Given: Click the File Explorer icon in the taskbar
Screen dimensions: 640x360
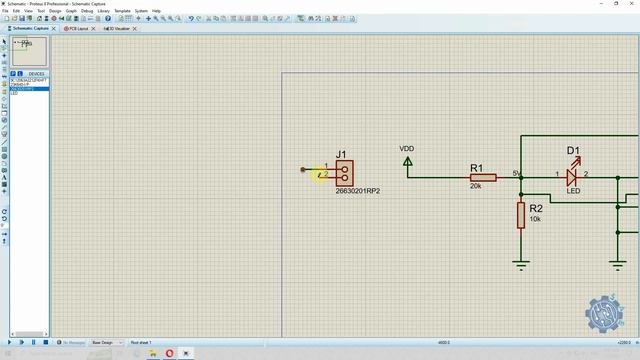Looking at the screenshot, I should (153, 353).
